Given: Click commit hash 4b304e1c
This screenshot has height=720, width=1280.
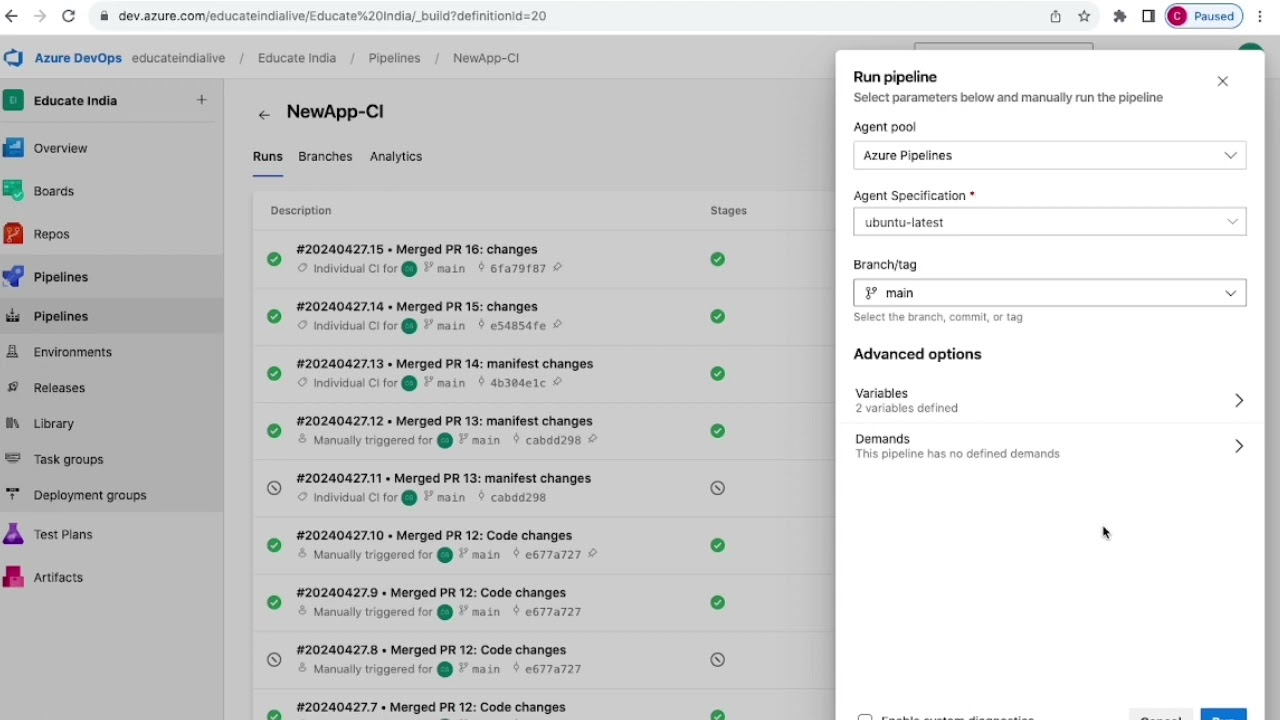Looking at the screenshot, I should tap(517, 383).
